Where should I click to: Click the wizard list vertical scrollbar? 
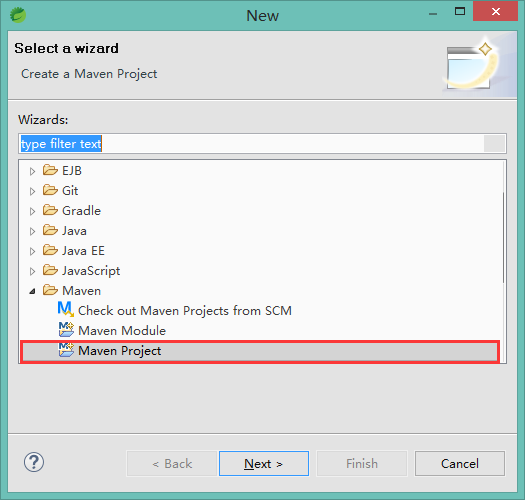pos(504,237)
